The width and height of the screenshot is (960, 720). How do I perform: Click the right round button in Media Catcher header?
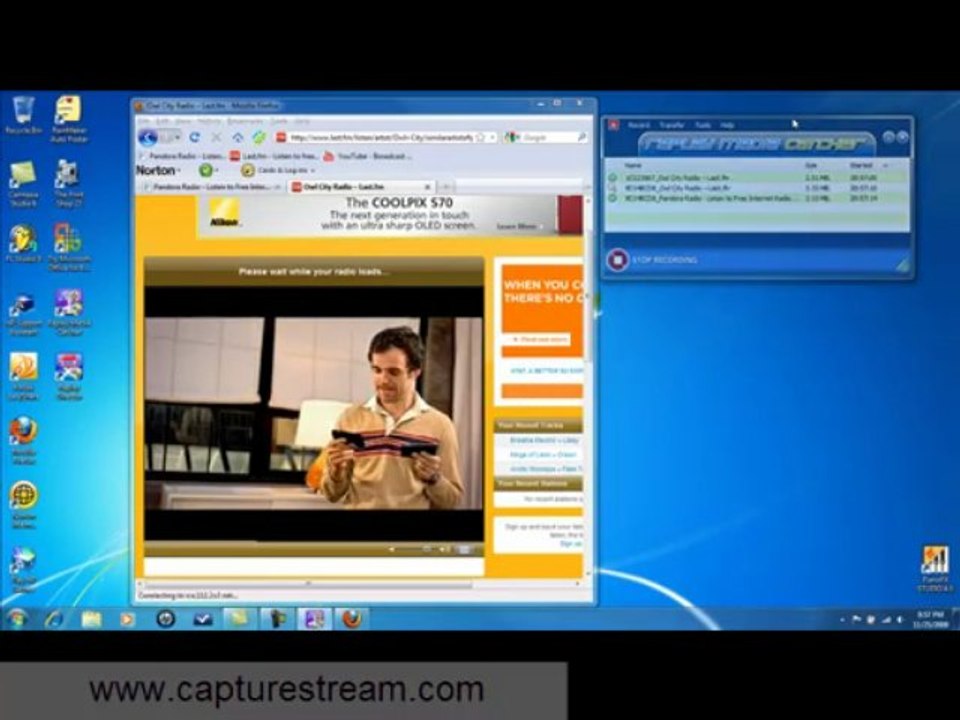[902, 138]
